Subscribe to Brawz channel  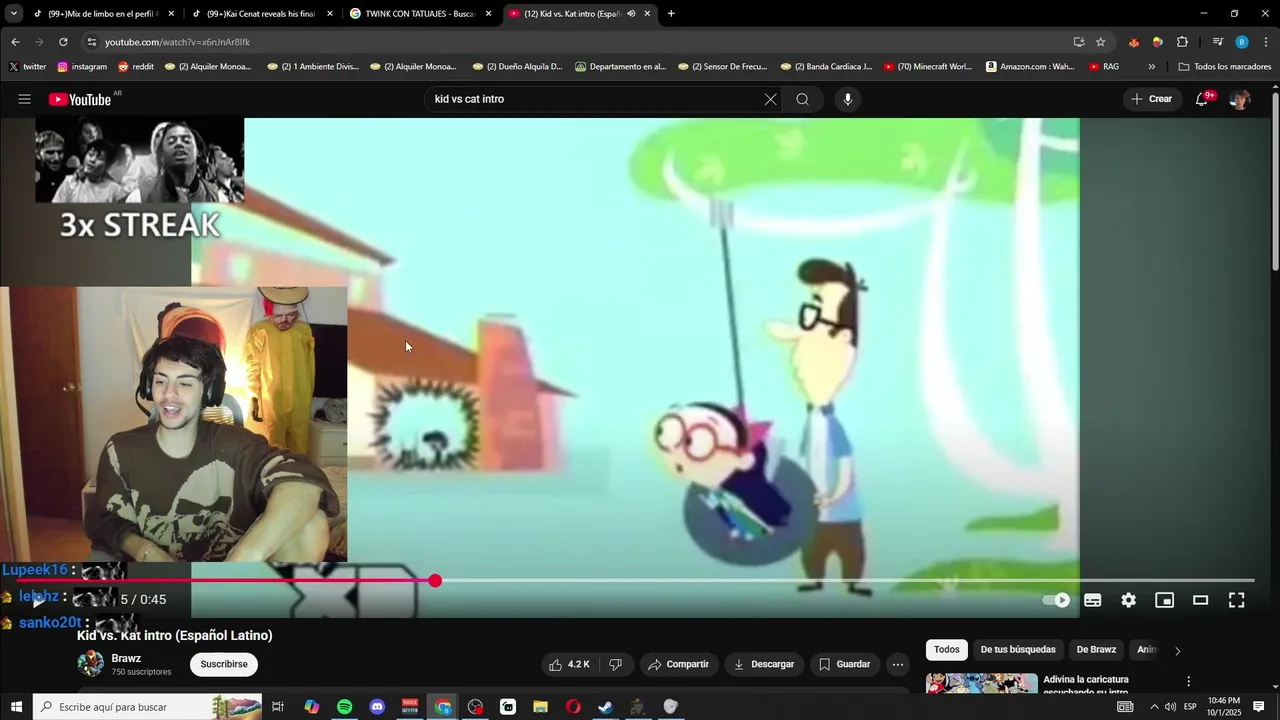pyautogui.click(x=224, y=664)
